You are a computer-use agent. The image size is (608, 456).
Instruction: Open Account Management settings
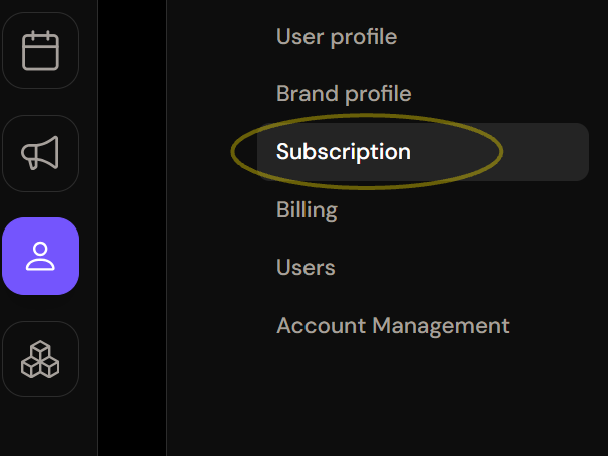[392, 325]
